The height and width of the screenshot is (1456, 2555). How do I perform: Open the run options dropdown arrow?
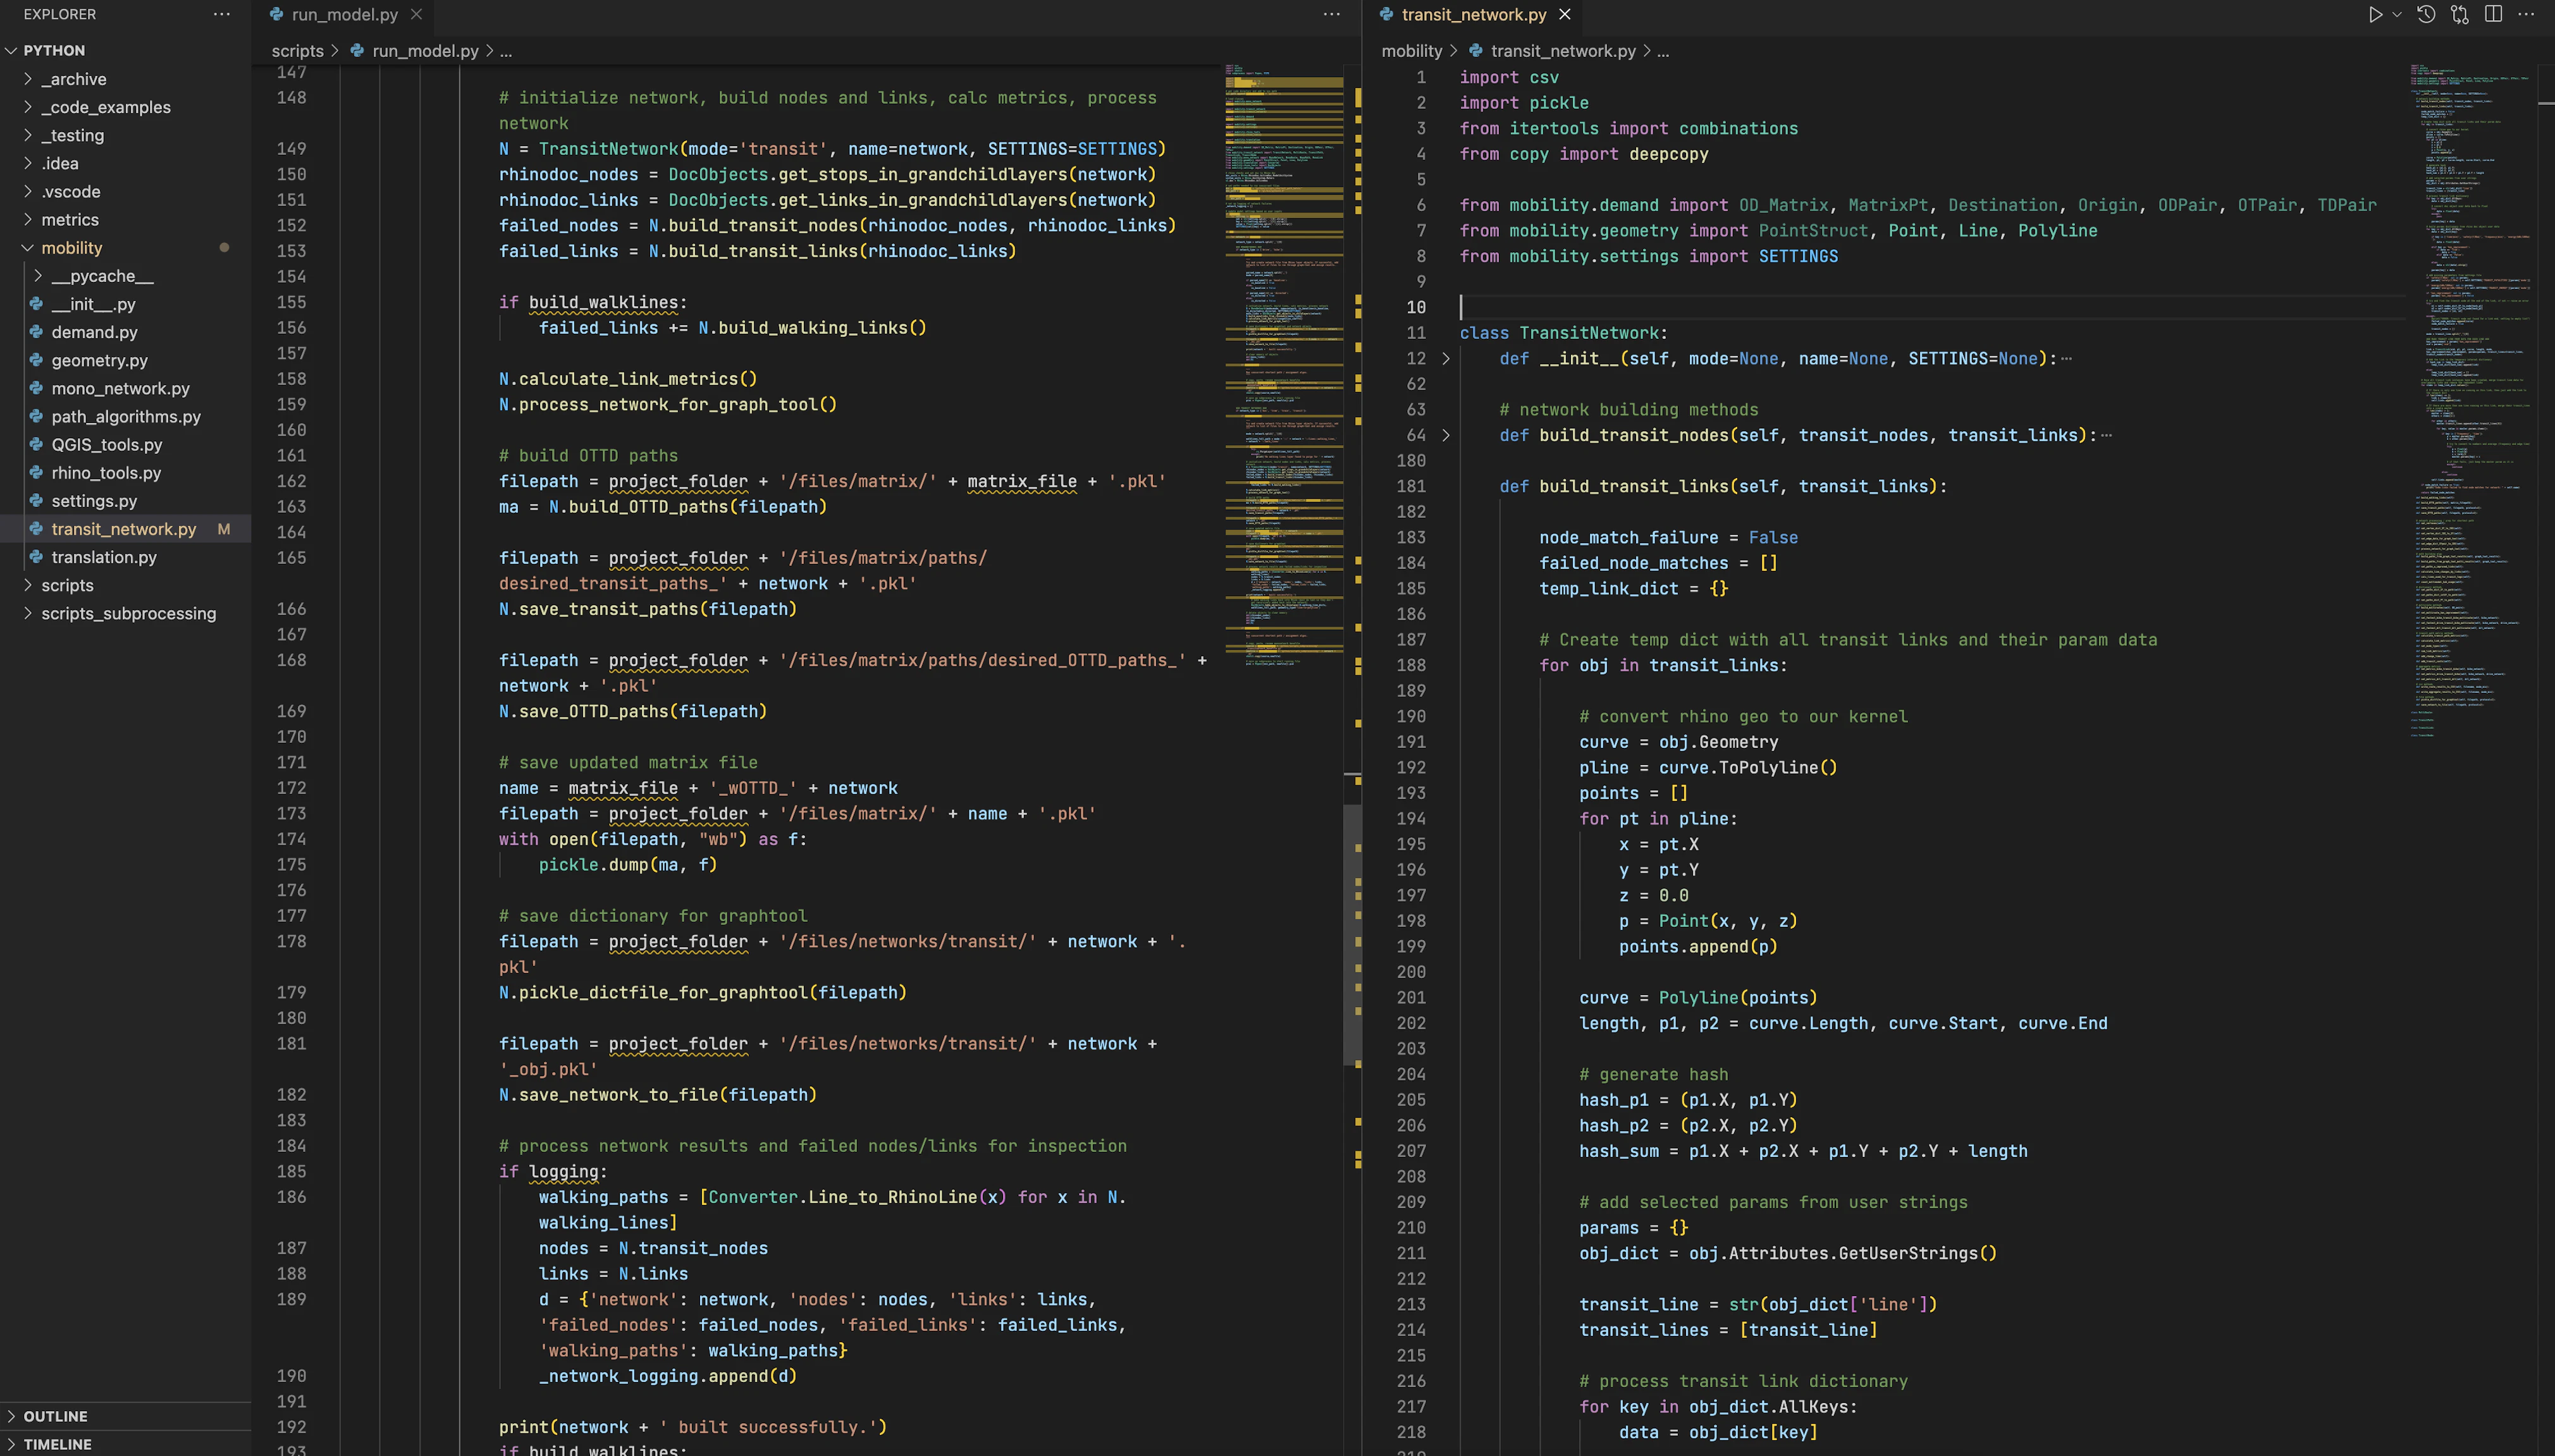click(2397, 14)
